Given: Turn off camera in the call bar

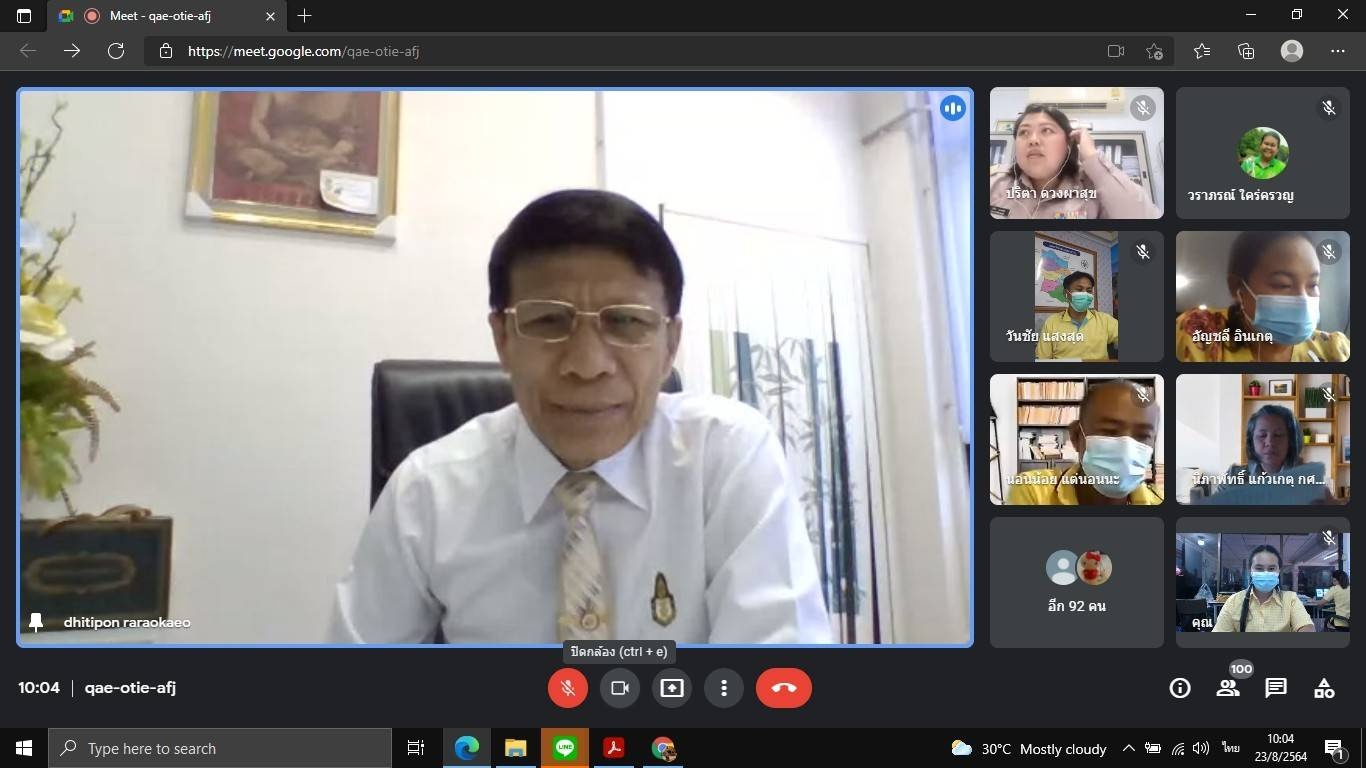Looking at the screenshot, I should point(619,688).
